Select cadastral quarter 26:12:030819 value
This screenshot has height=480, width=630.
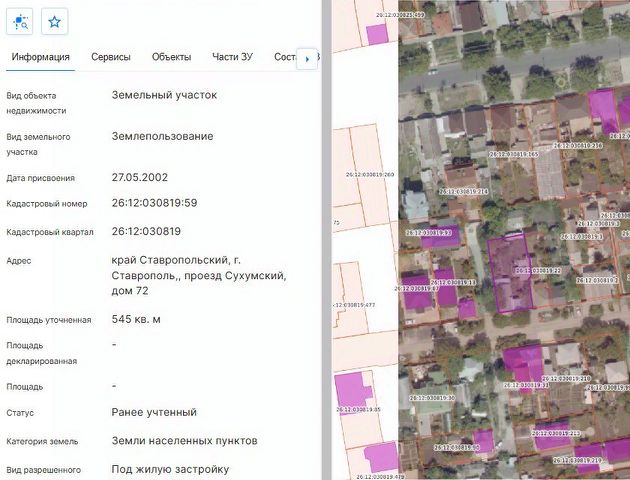(x=146, y=231)
